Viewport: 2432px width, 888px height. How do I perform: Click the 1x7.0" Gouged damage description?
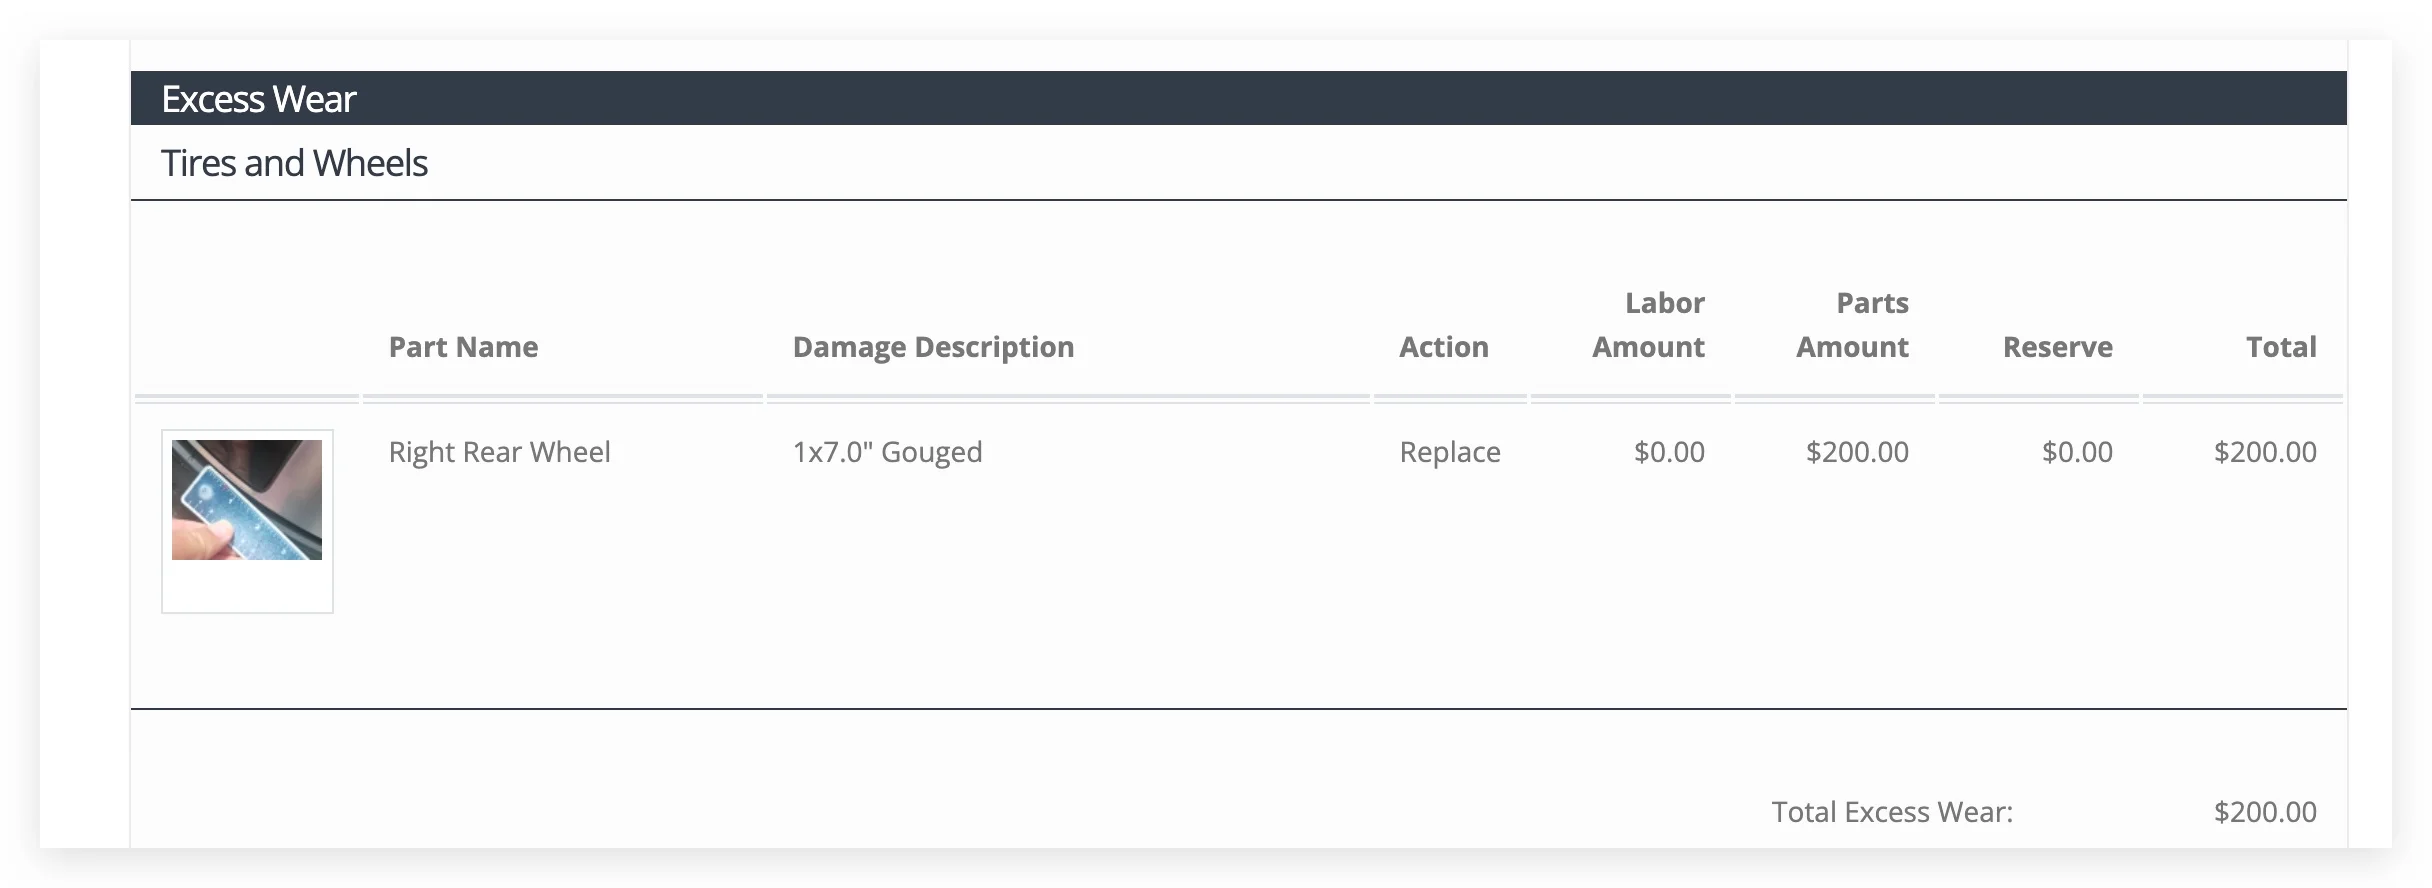click(887, 452)
